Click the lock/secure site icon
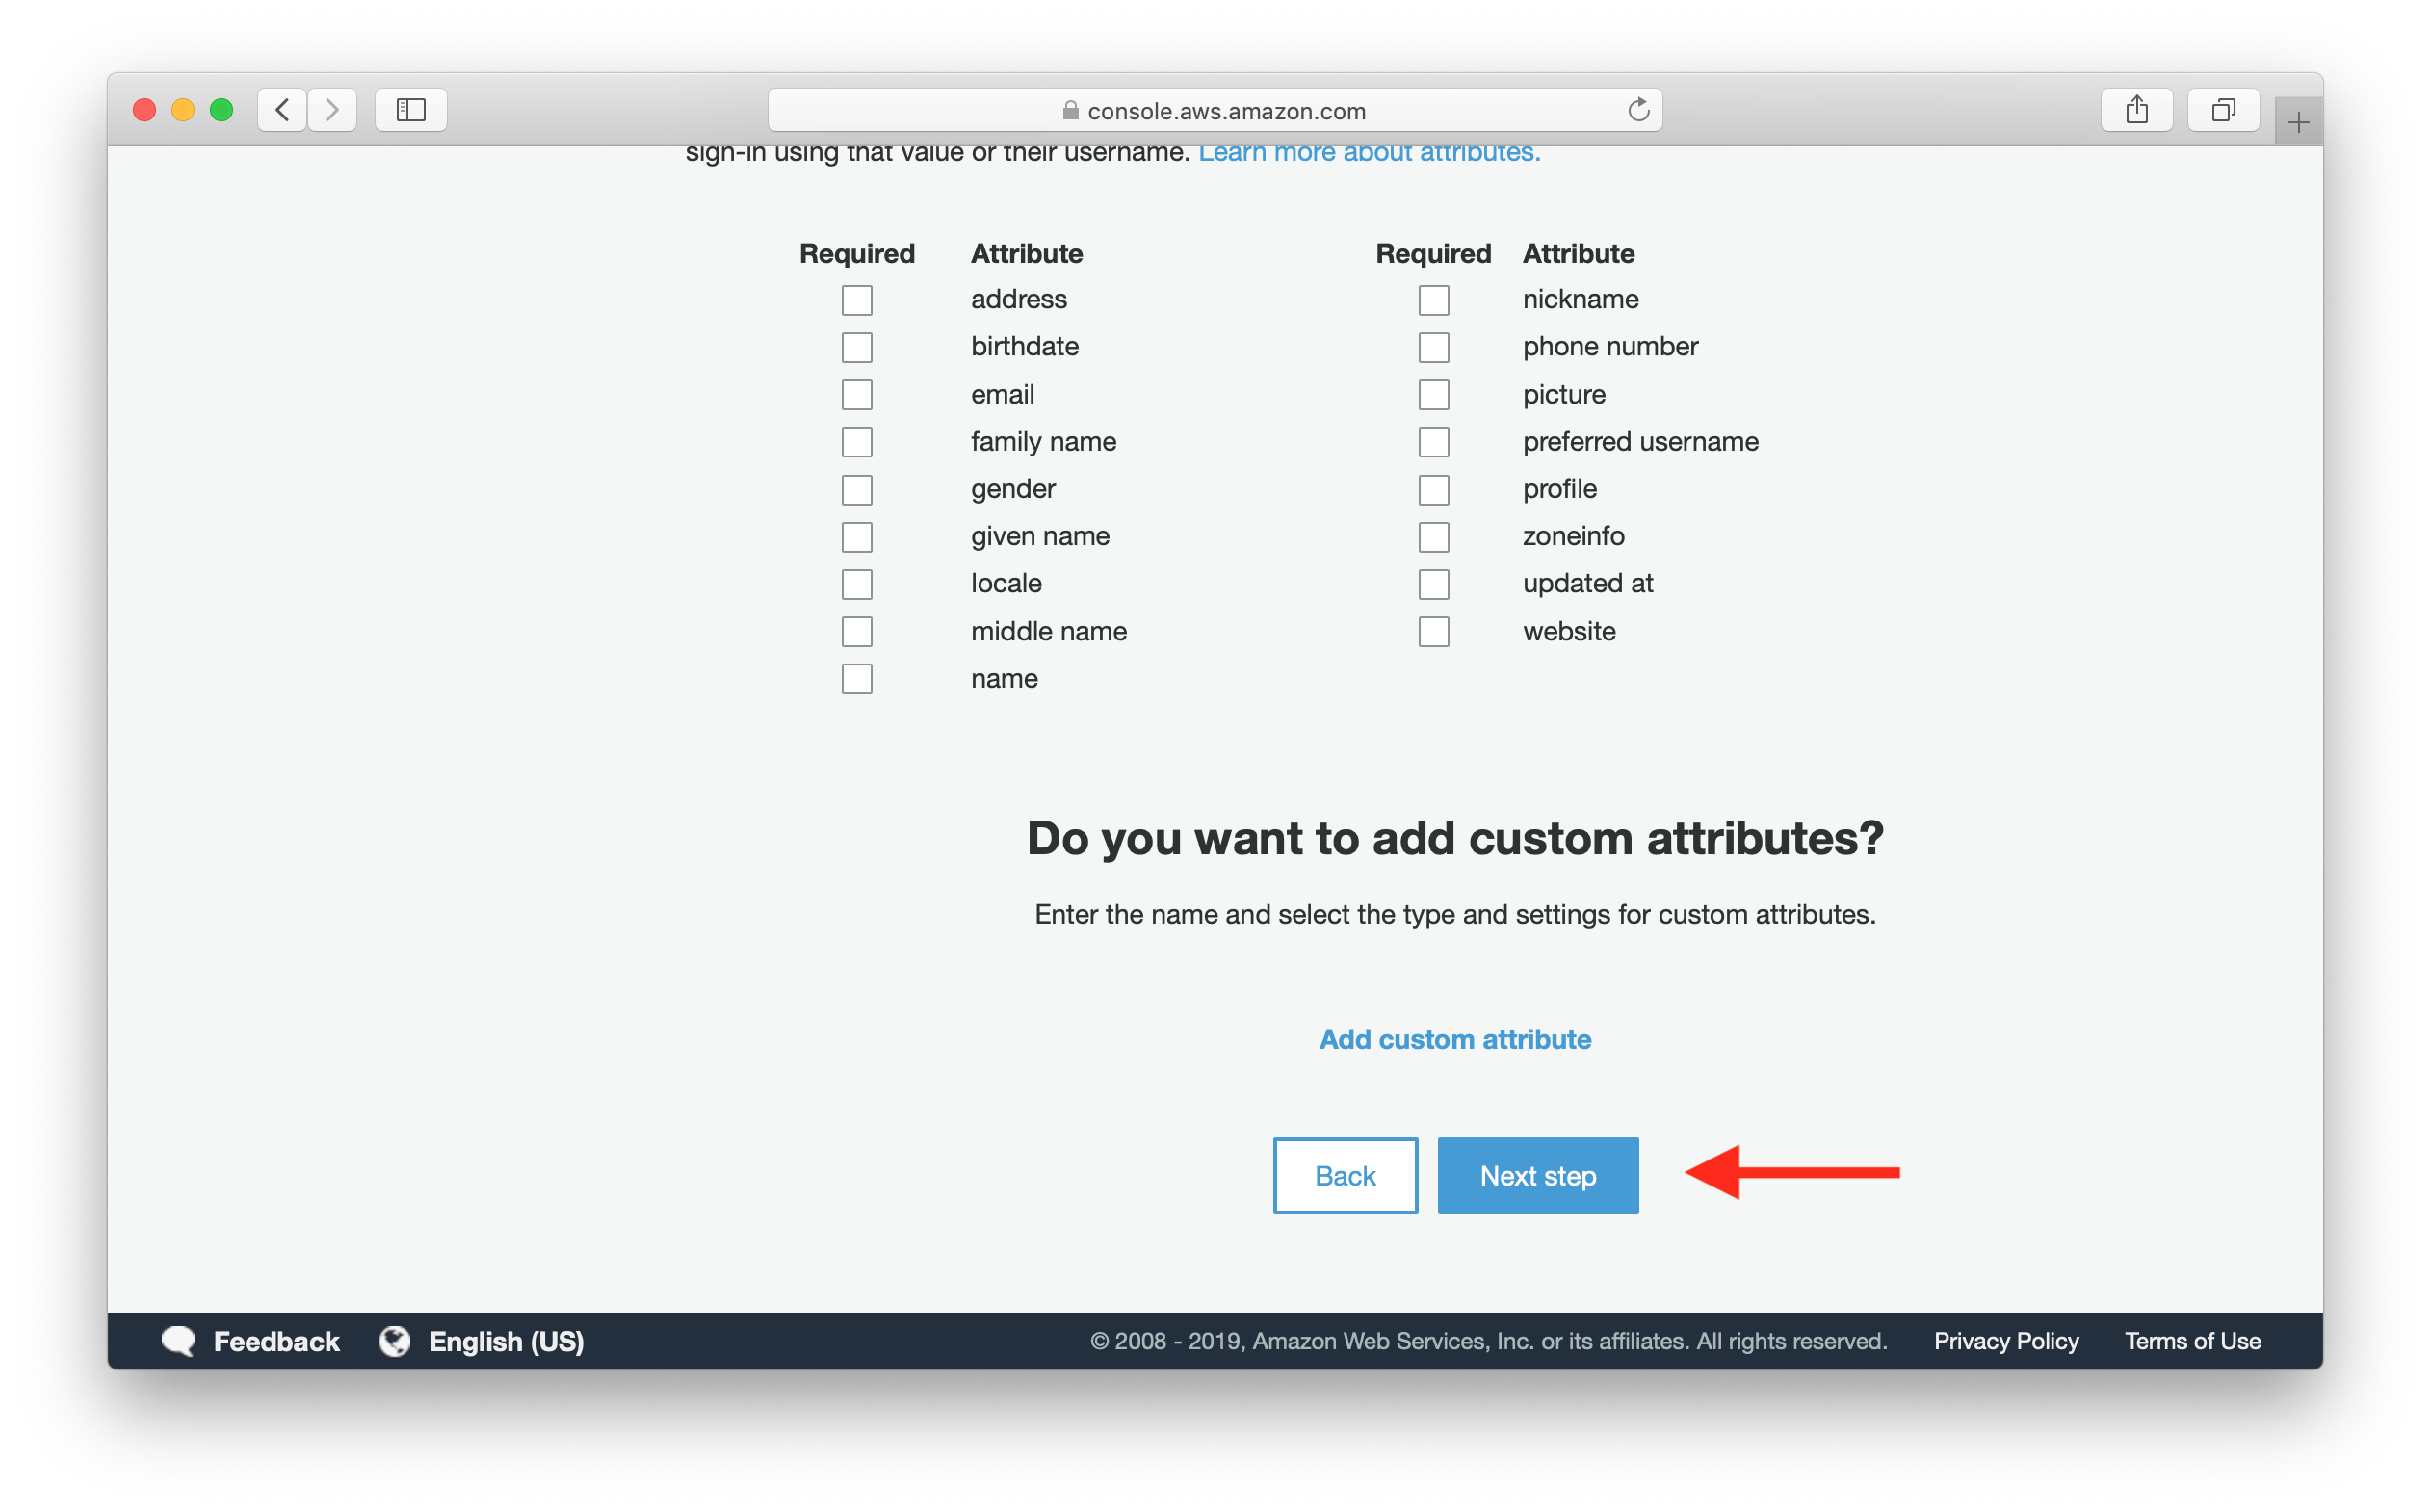The height and width of the screenshot is (1512, 2431). 1066,110
